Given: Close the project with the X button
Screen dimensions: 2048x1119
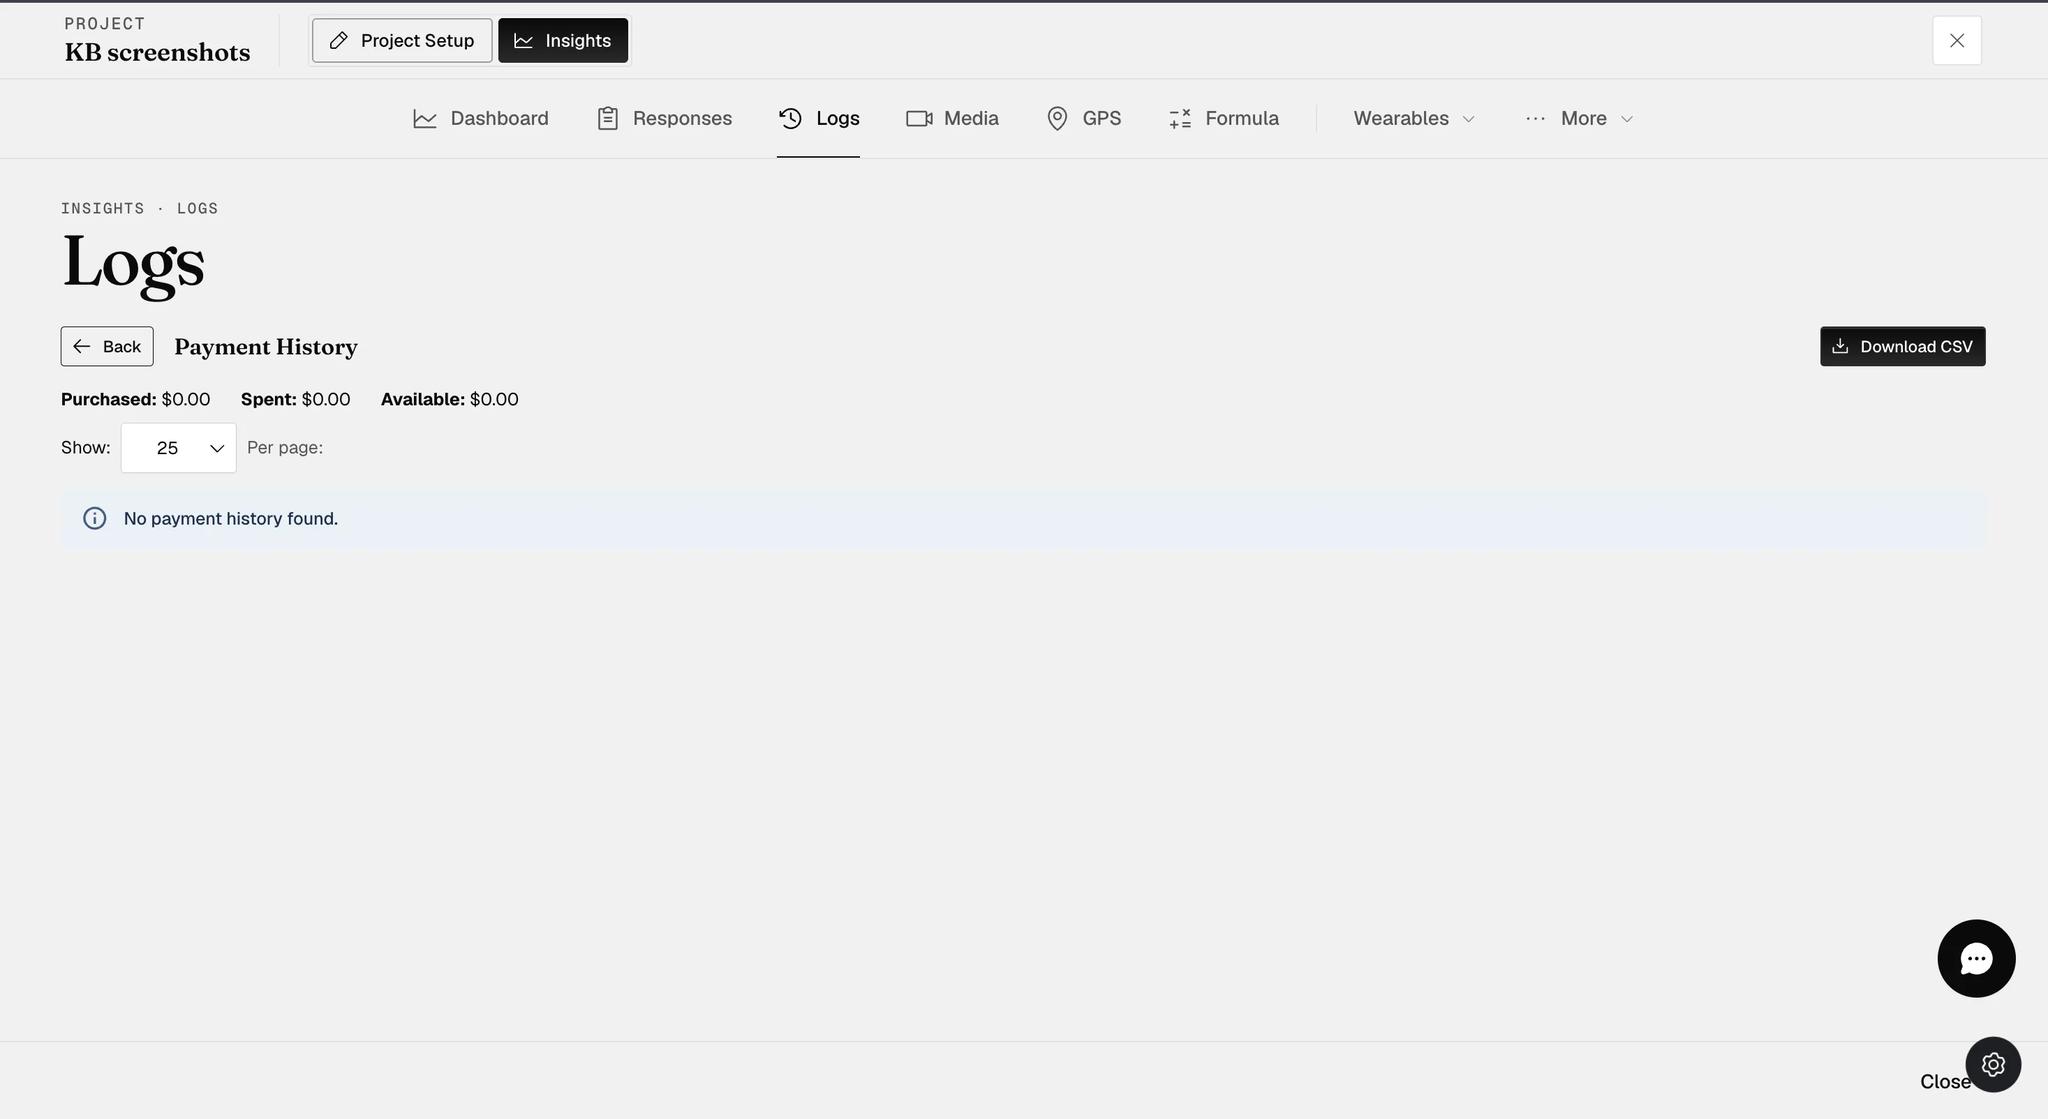Looking at the screenshot, I should (1957, 40).
